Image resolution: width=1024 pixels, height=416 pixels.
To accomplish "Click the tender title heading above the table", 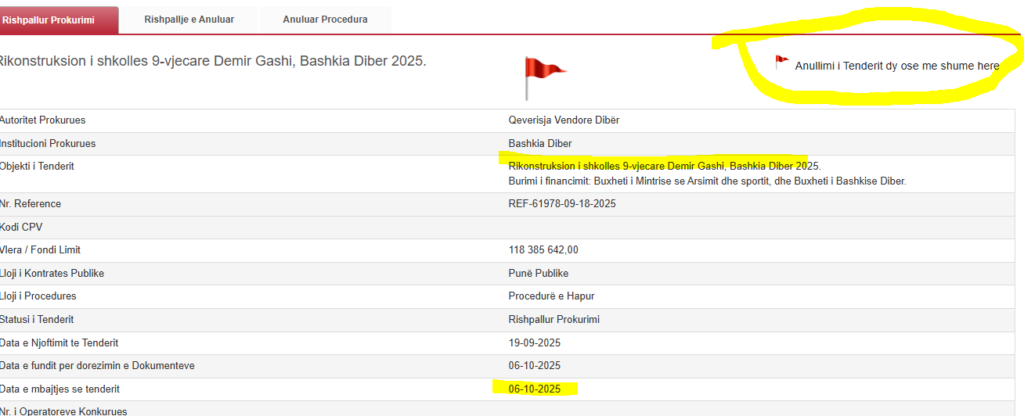I will 212,61.
